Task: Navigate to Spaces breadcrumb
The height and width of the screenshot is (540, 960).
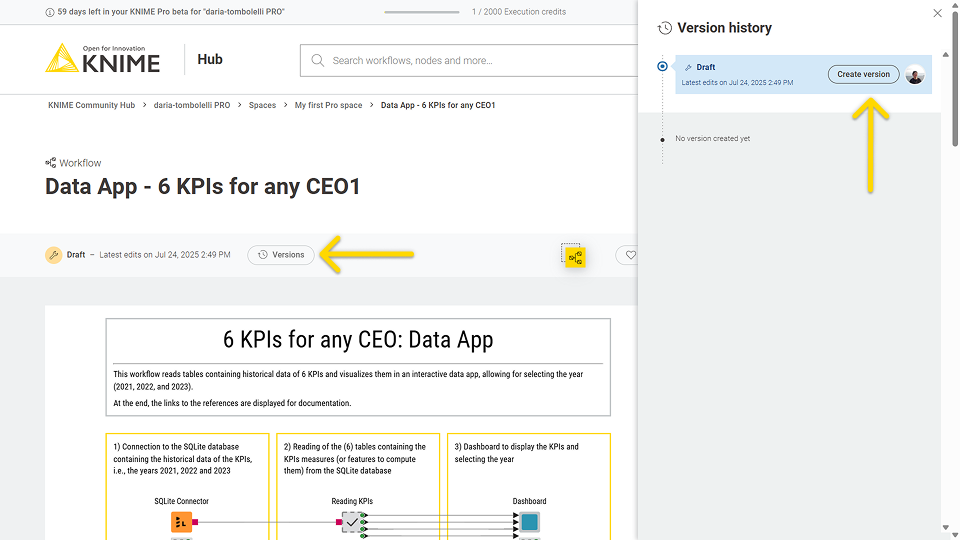Action: click(262, 105)
